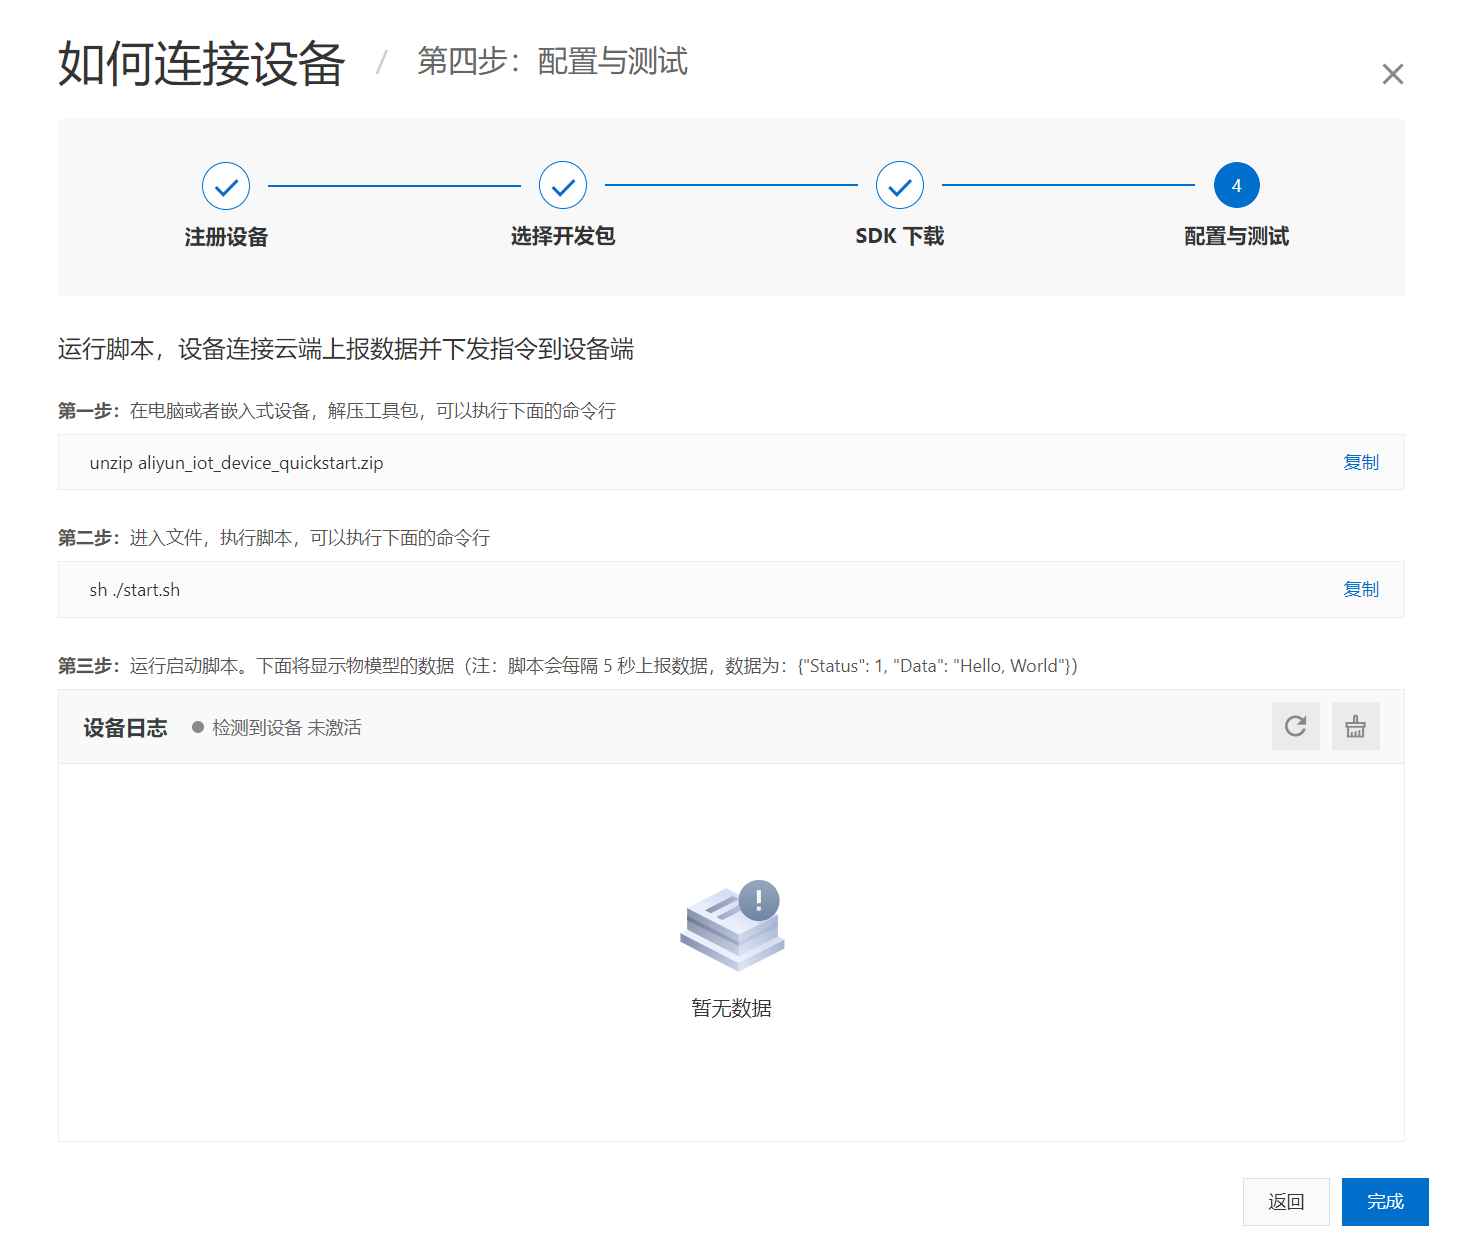Image resolution: width=1464 pixels, height=1249 pixels.
Task: Refresh the 设备日志 log panel
Action: tap(1295, 726)
